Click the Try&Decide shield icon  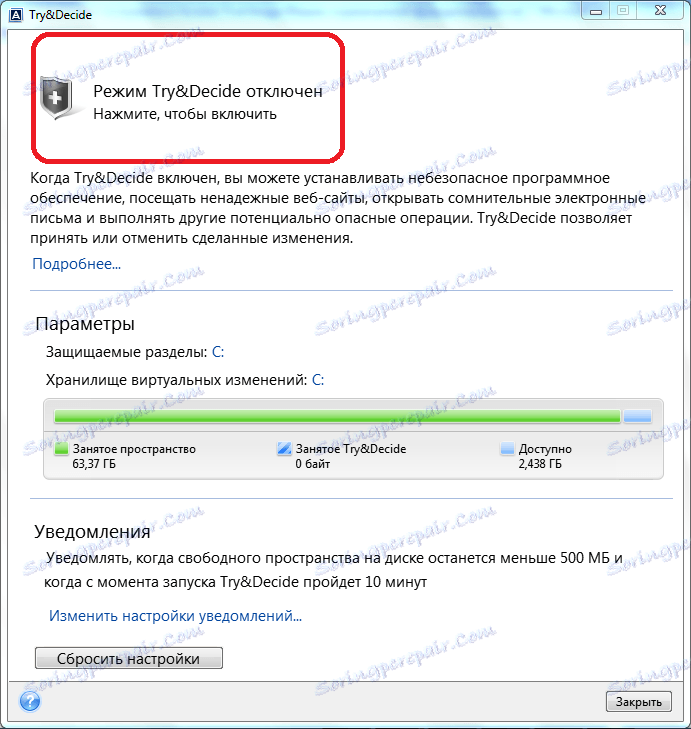coord(56,98)
